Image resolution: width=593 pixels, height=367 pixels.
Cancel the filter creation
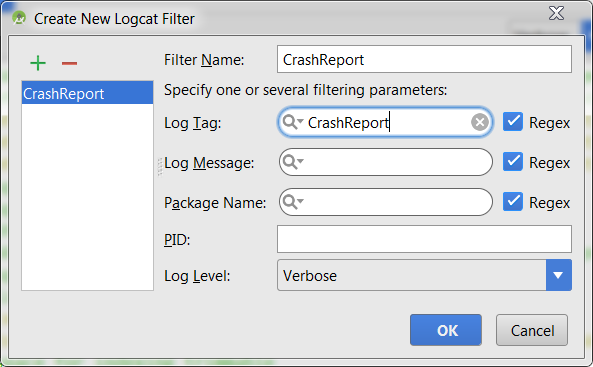532,330
